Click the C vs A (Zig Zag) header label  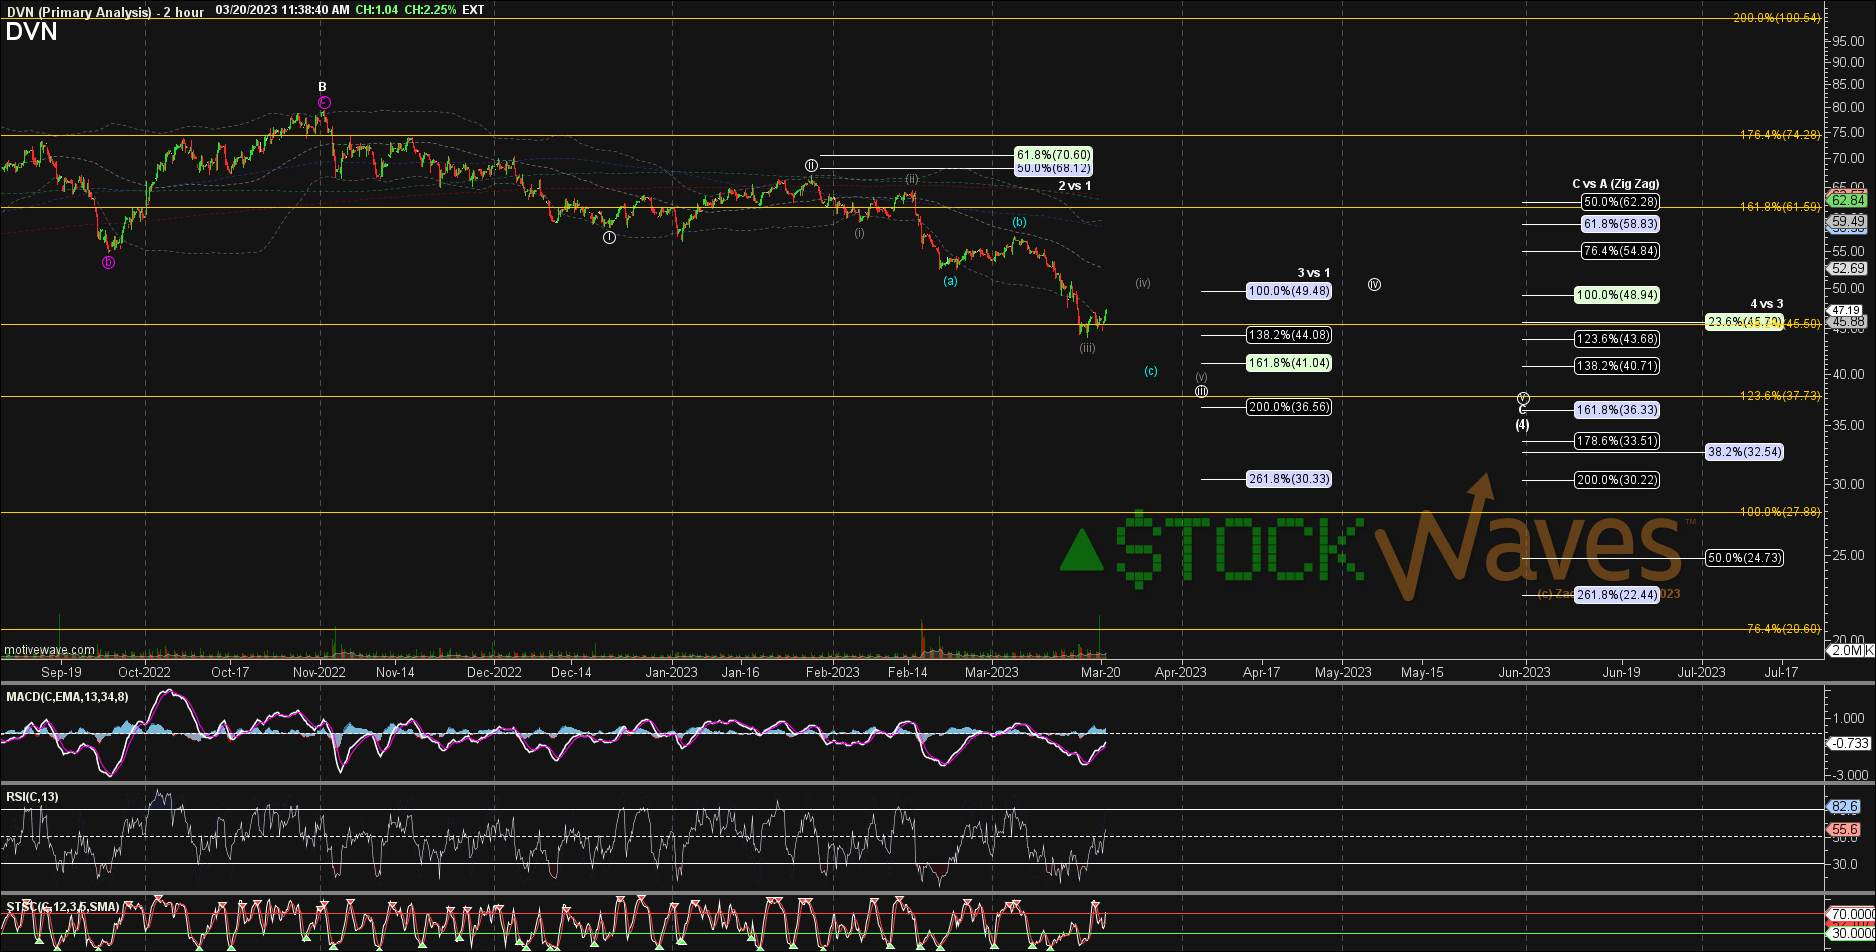(x=1615, y=184)
